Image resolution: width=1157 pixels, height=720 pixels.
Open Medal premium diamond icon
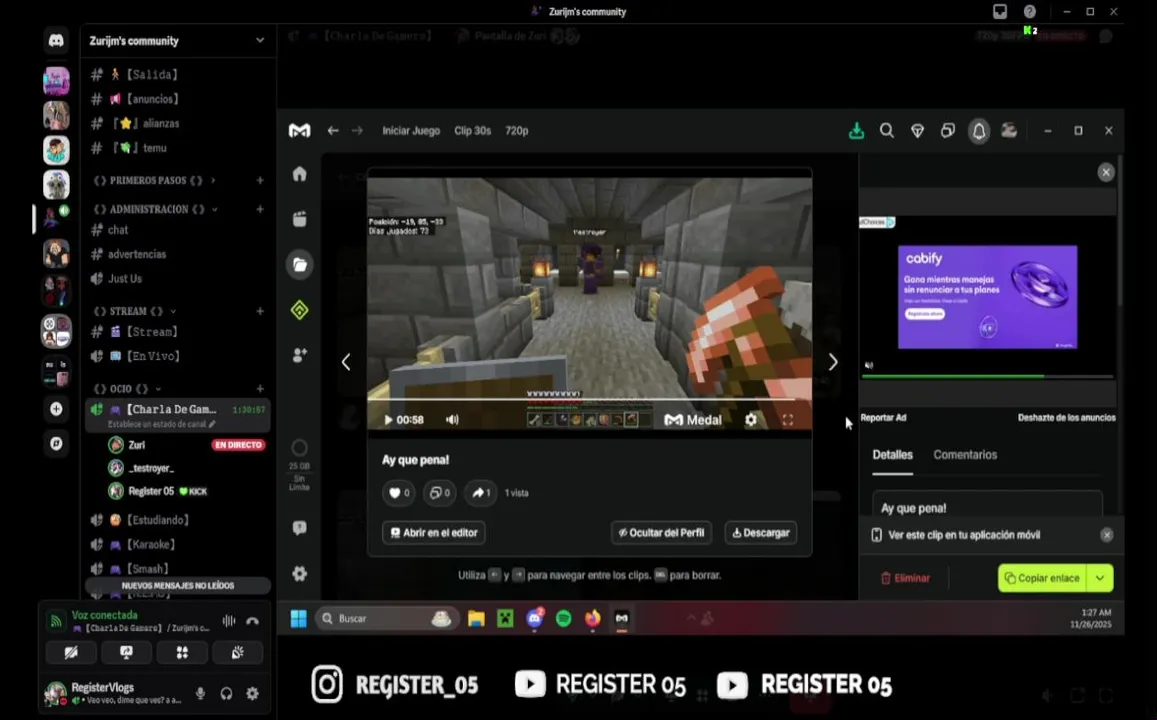[917, 131]
